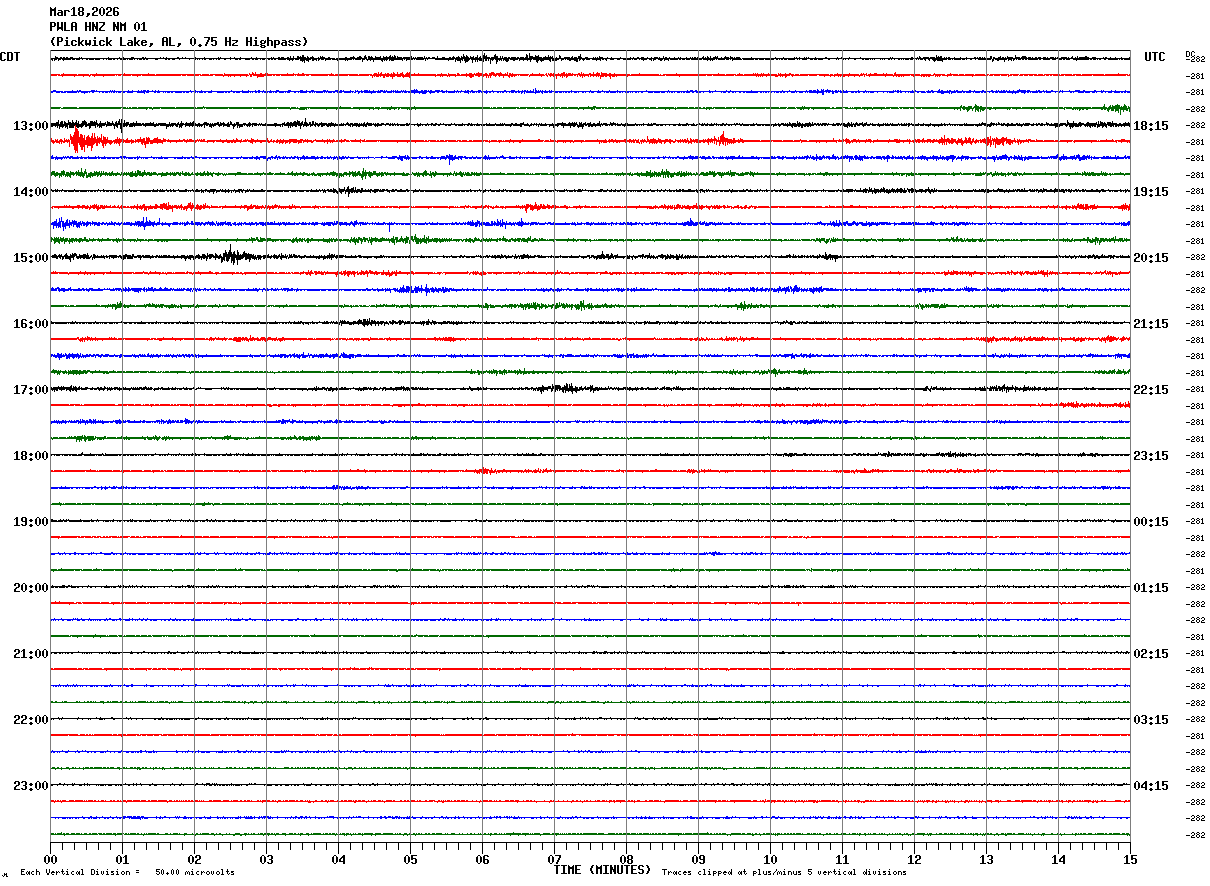Click the 04:15 UTC time label
This screenshot has width=1210, height=886.
tap(1151, 786)
